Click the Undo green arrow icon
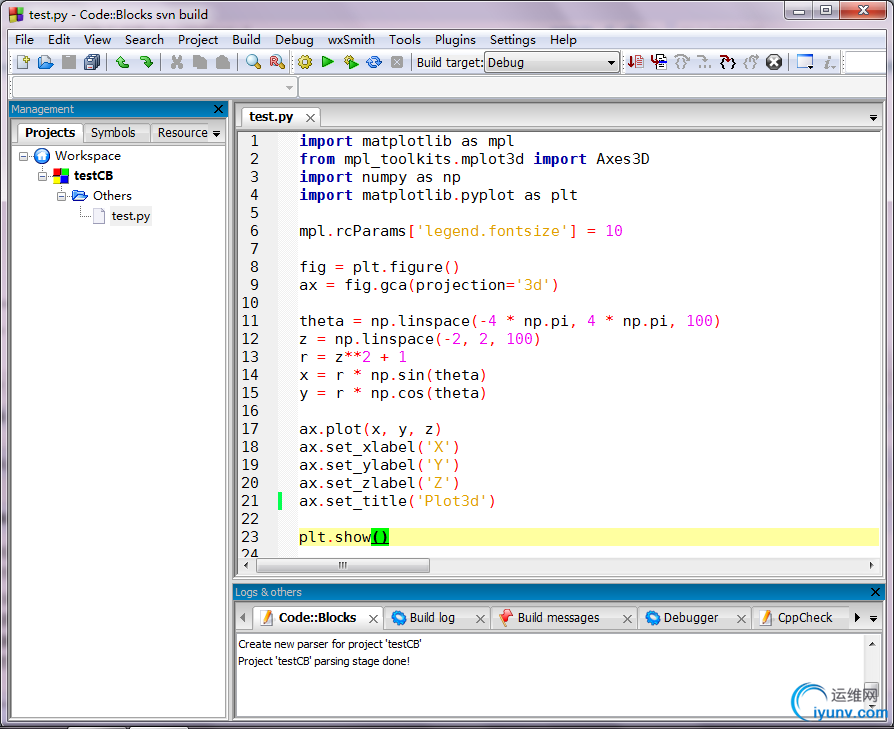The height and width of the screenshot is (729, 894). click(123, 62)
